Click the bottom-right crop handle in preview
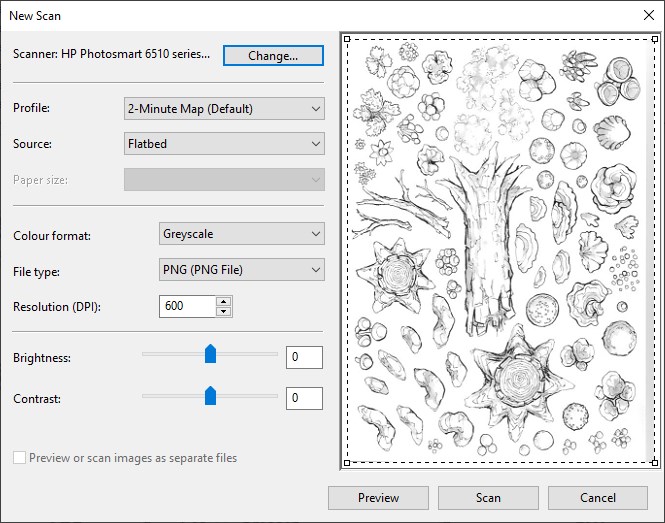665x523 pixels. coord(655,463)
